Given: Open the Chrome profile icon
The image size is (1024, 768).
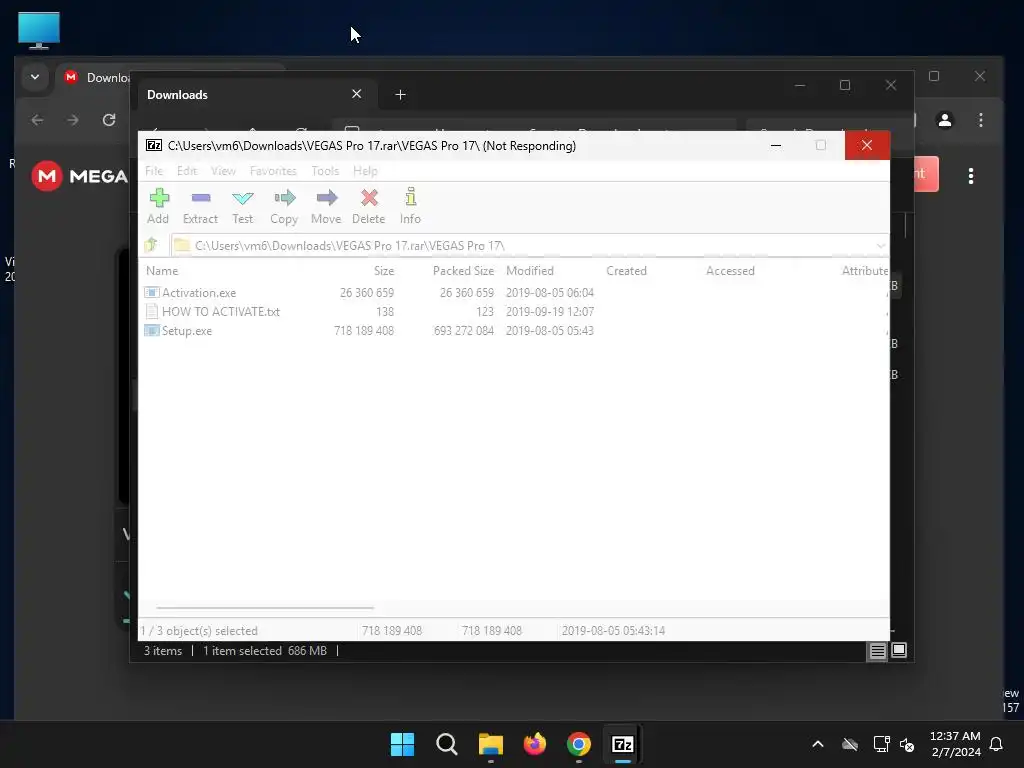Looking at the screenshot, I should tap(944, 120).
